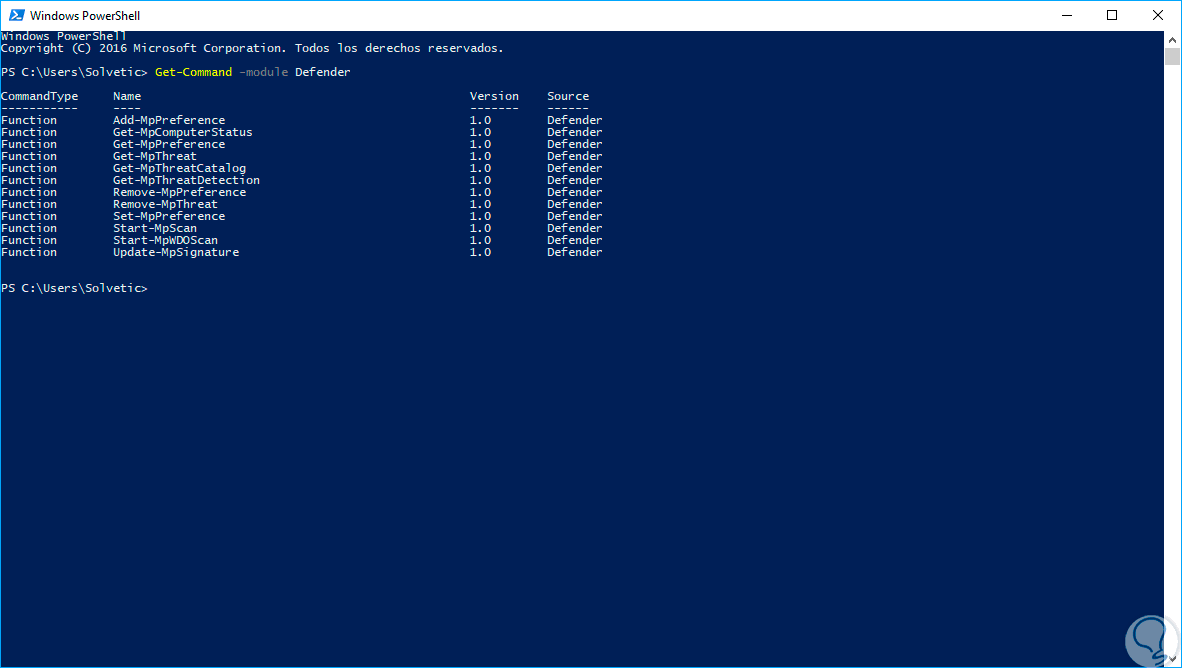Click Defender source in Set-MpPreference row
Image resolution: width=1182 pixels, height=668 pixels.
point(574,216)
